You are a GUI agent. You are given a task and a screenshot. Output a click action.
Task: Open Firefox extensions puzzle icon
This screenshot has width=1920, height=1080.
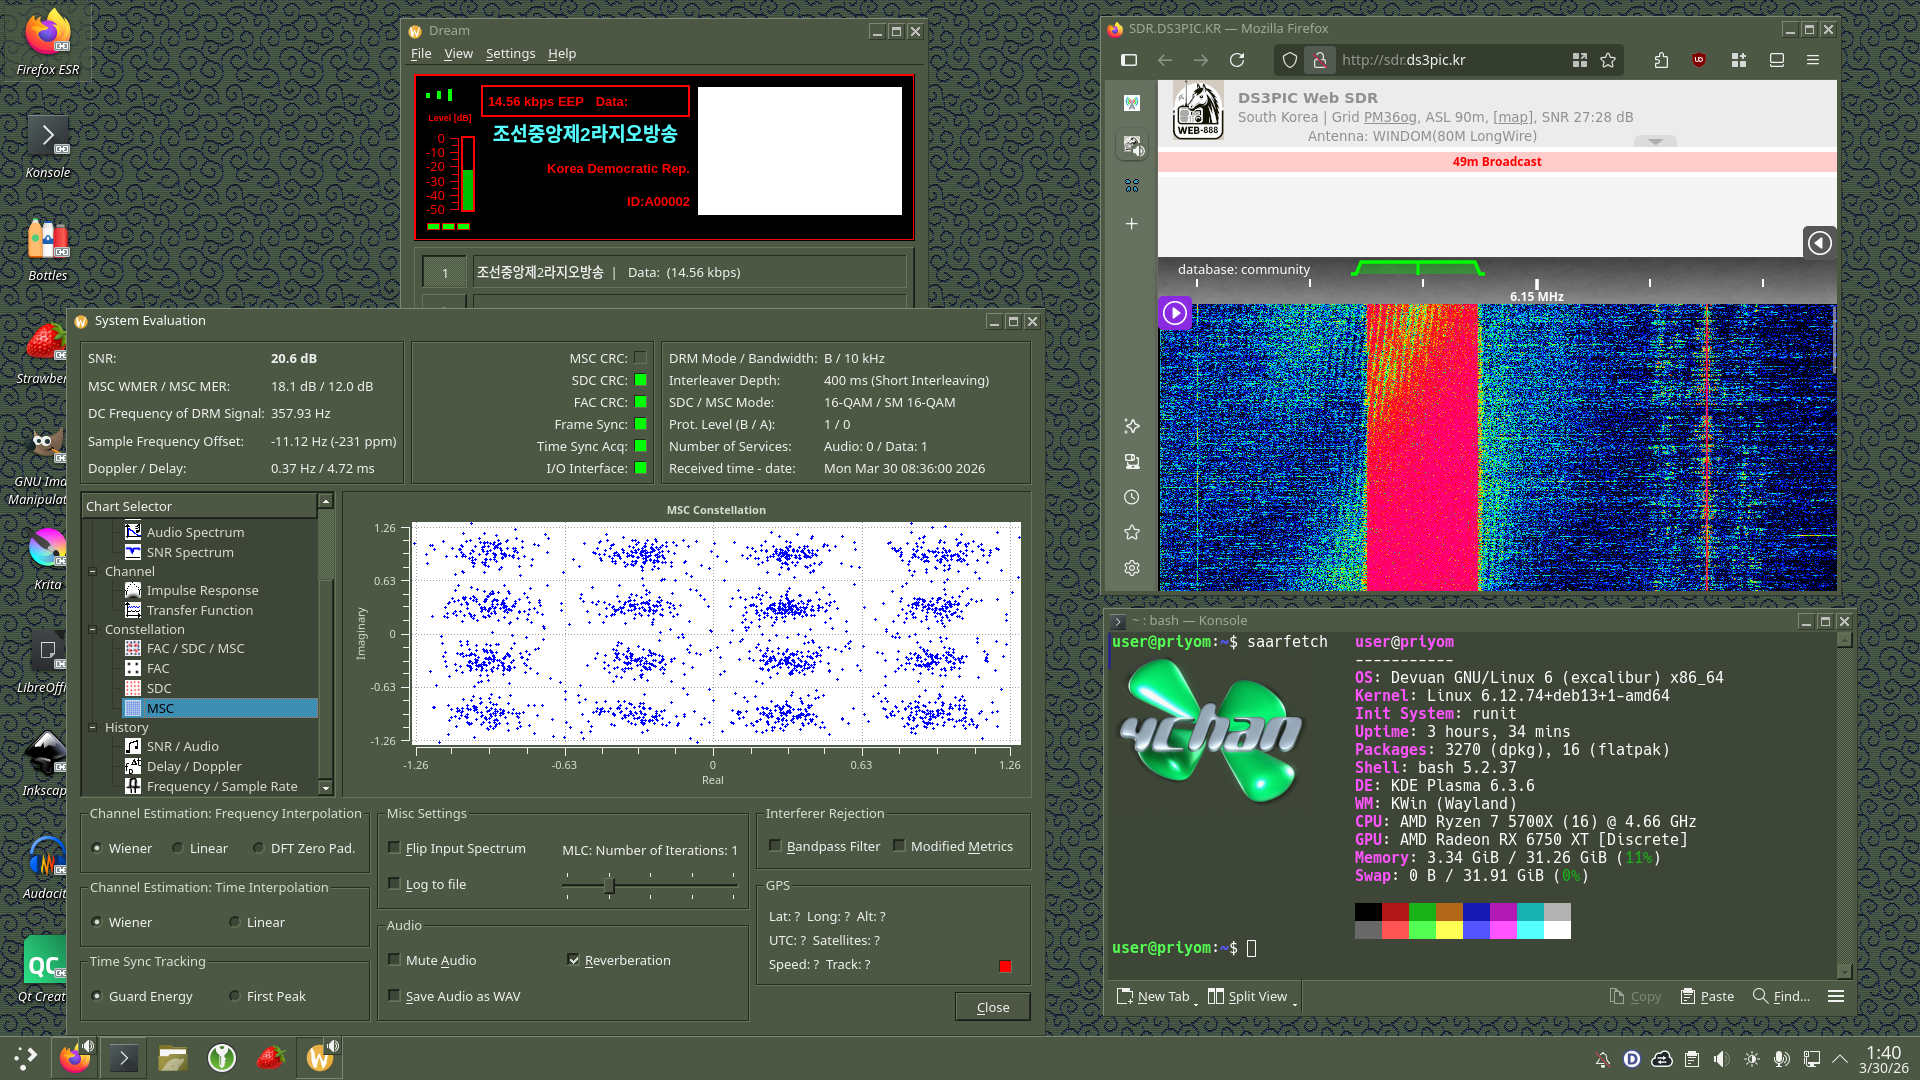[1661, 60]
